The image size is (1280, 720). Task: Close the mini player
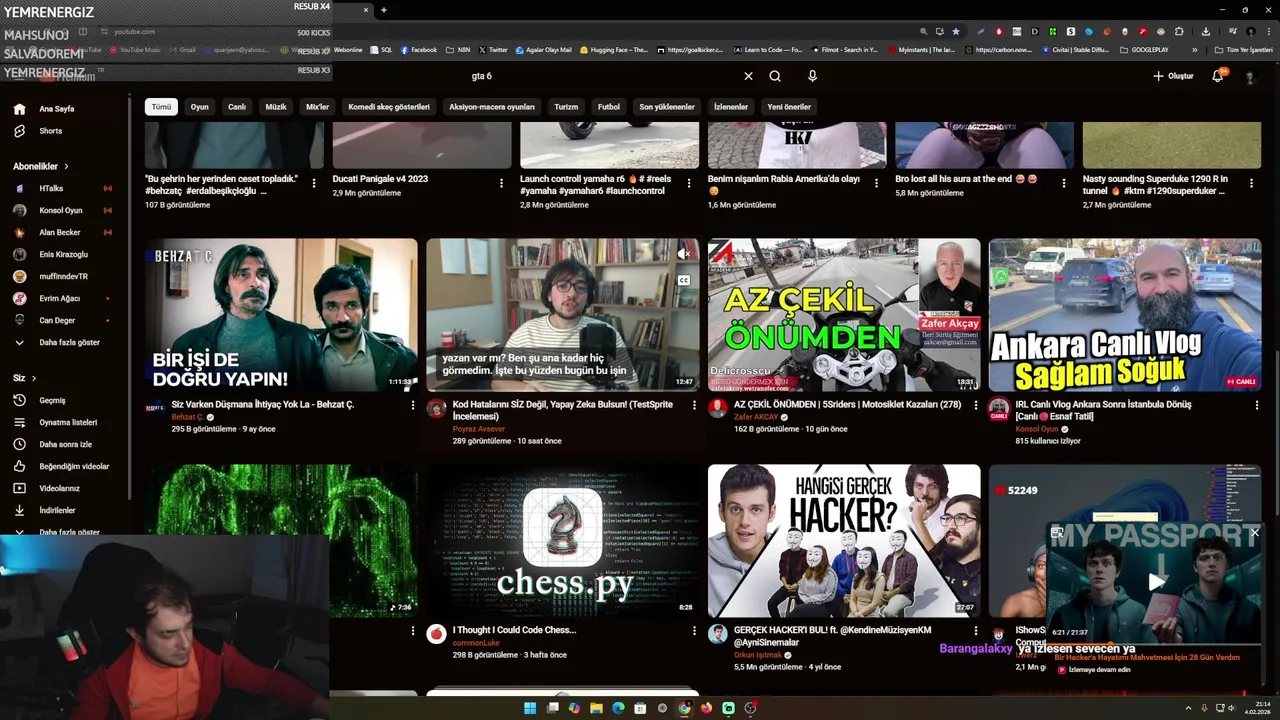click(x=1255, y=533)
